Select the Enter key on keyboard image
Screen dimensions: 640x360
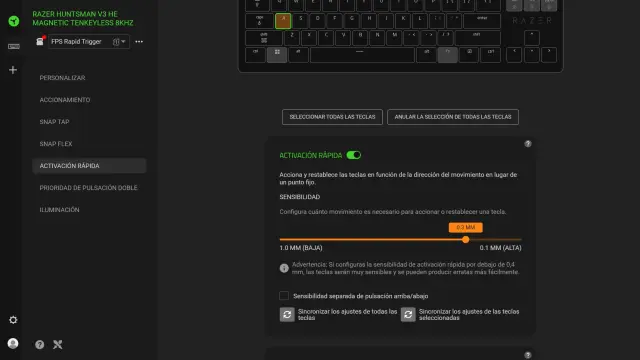point(482,21)
